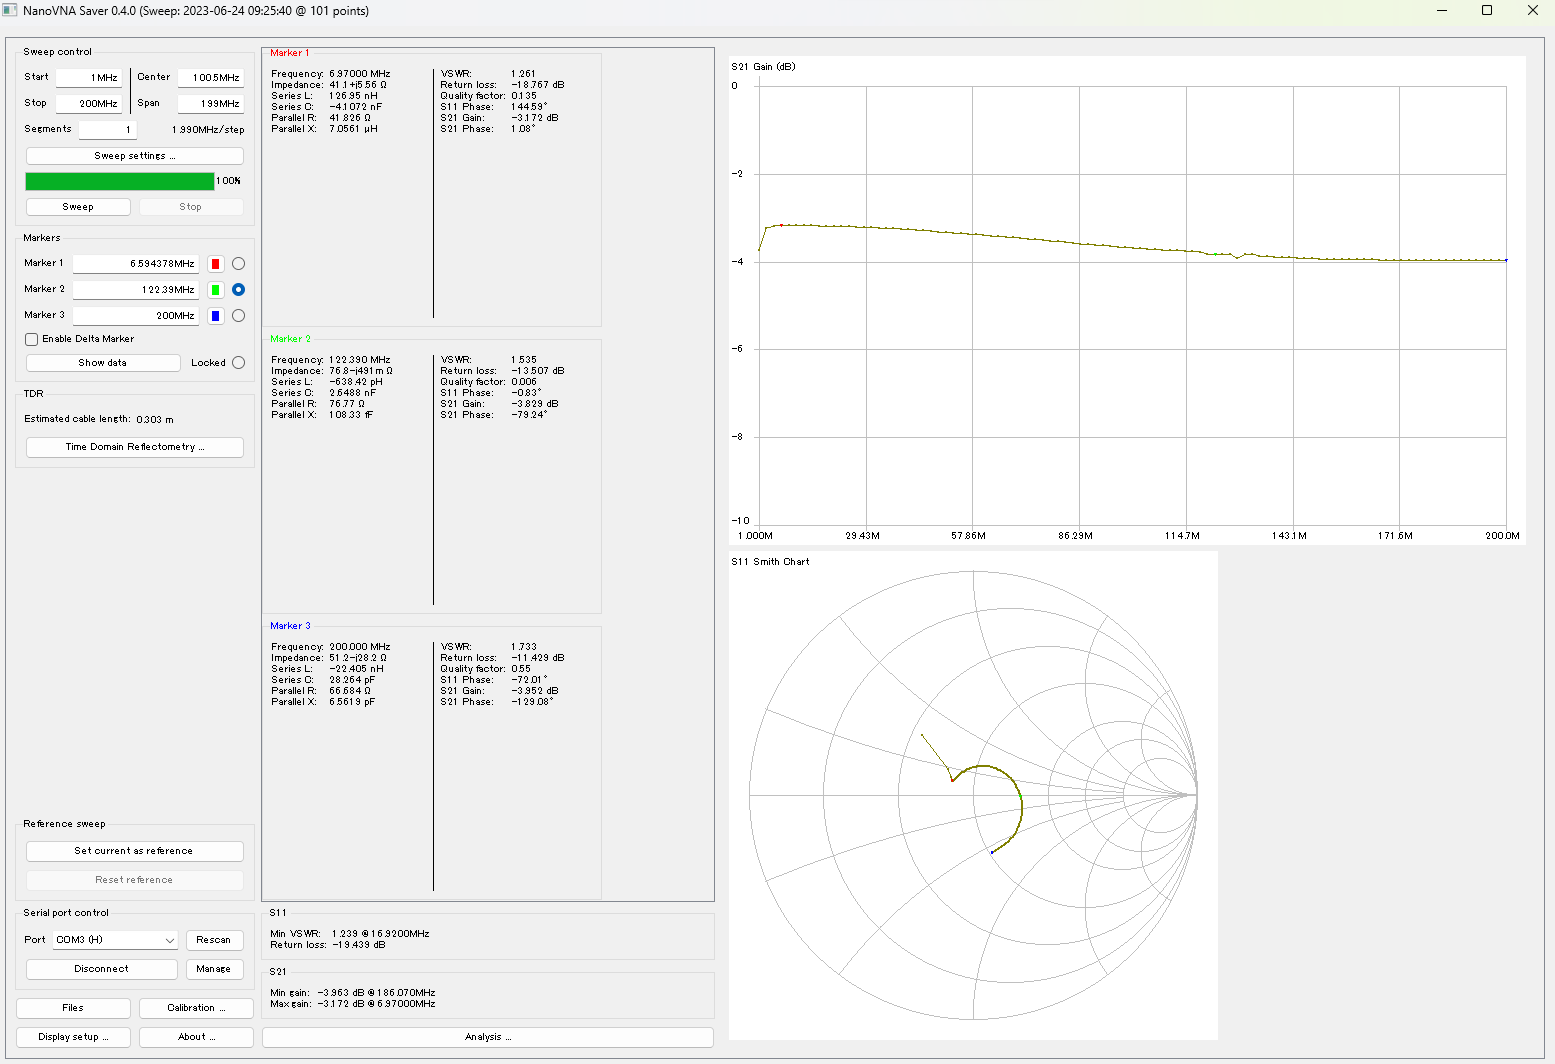Select the Marker 1 radio button
This screenshot has height=1064, width=1555.
coord(238,264)
